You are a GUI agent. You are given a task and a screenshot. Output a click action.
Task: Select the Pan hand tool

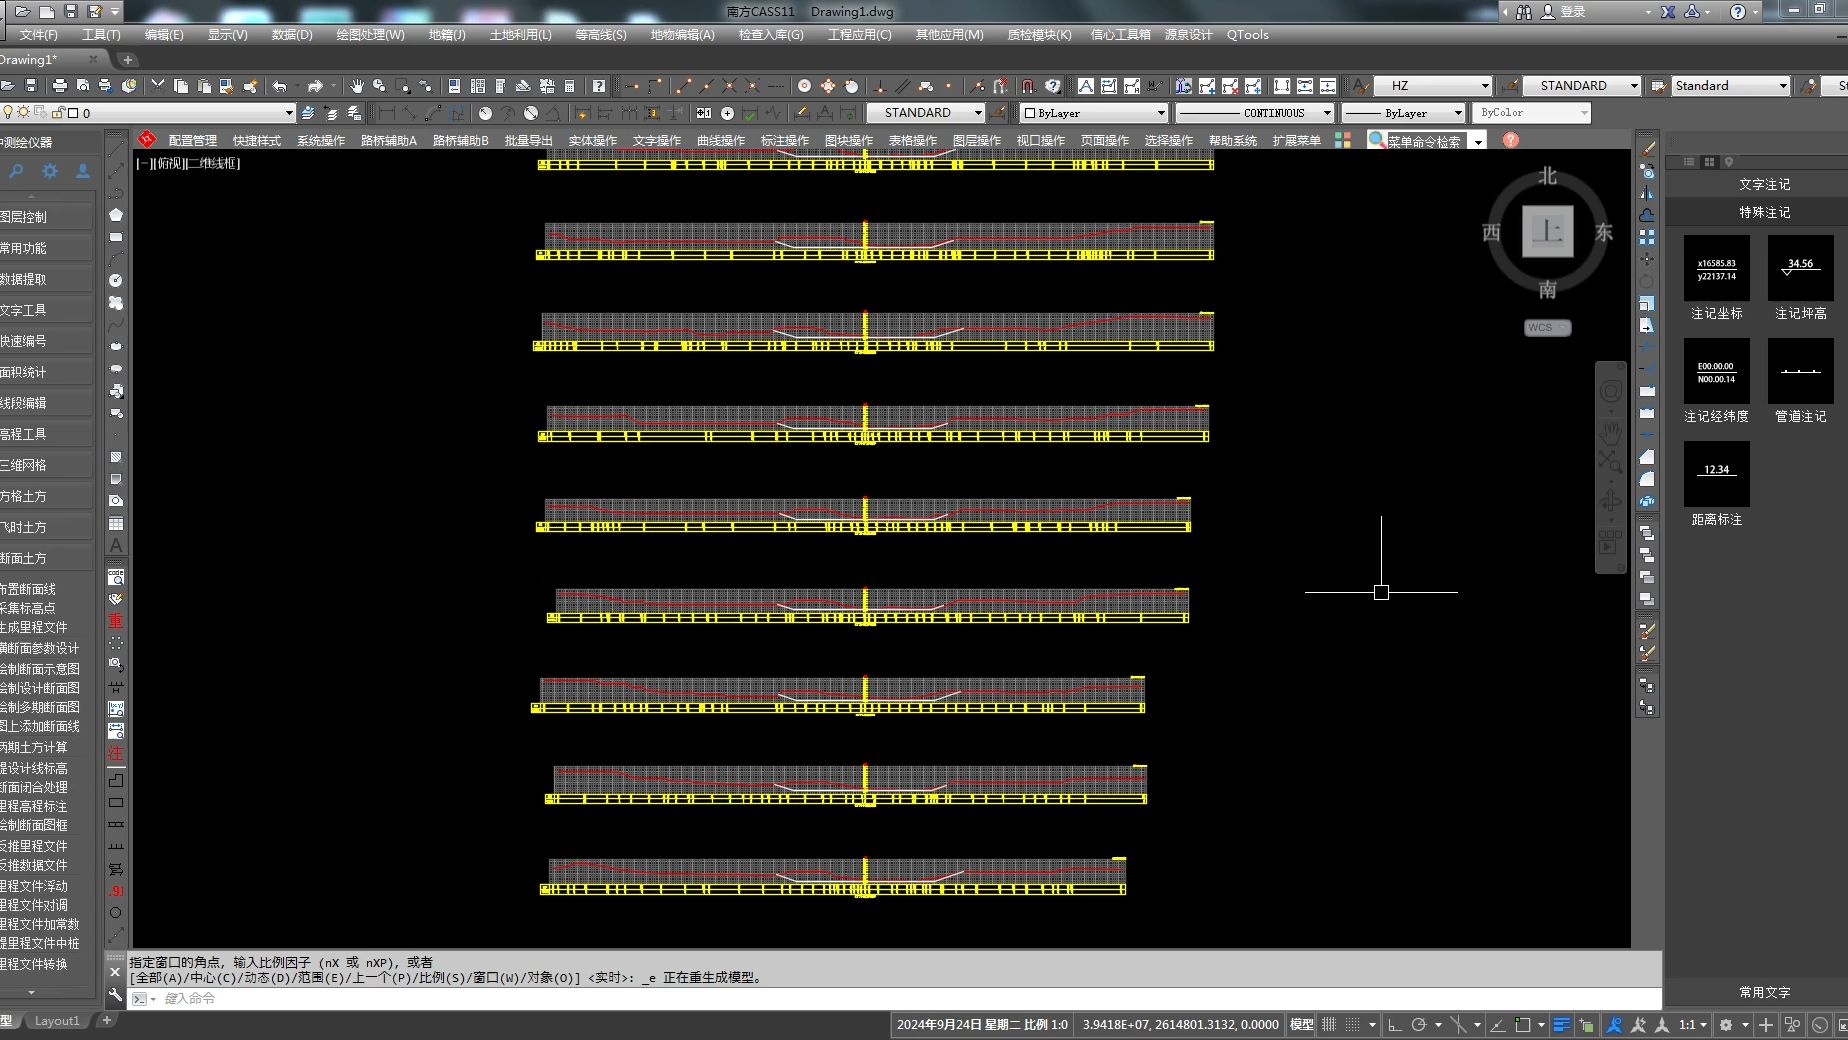[356, 86]
